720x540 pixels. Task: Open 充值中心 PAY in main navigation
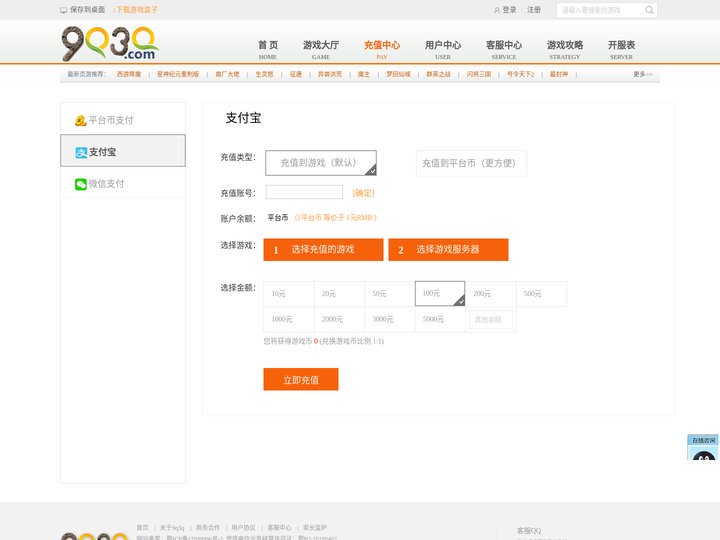(382, 50)
